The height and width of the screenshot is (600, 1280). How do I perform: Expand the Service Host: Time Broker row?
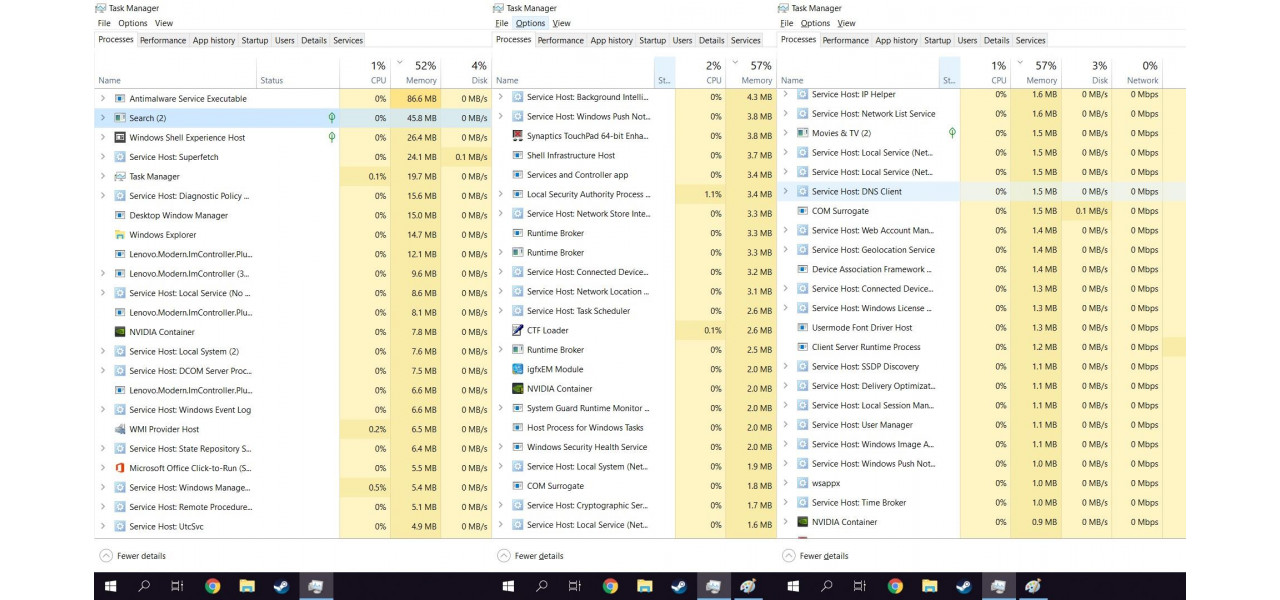(x=786, y=503)
